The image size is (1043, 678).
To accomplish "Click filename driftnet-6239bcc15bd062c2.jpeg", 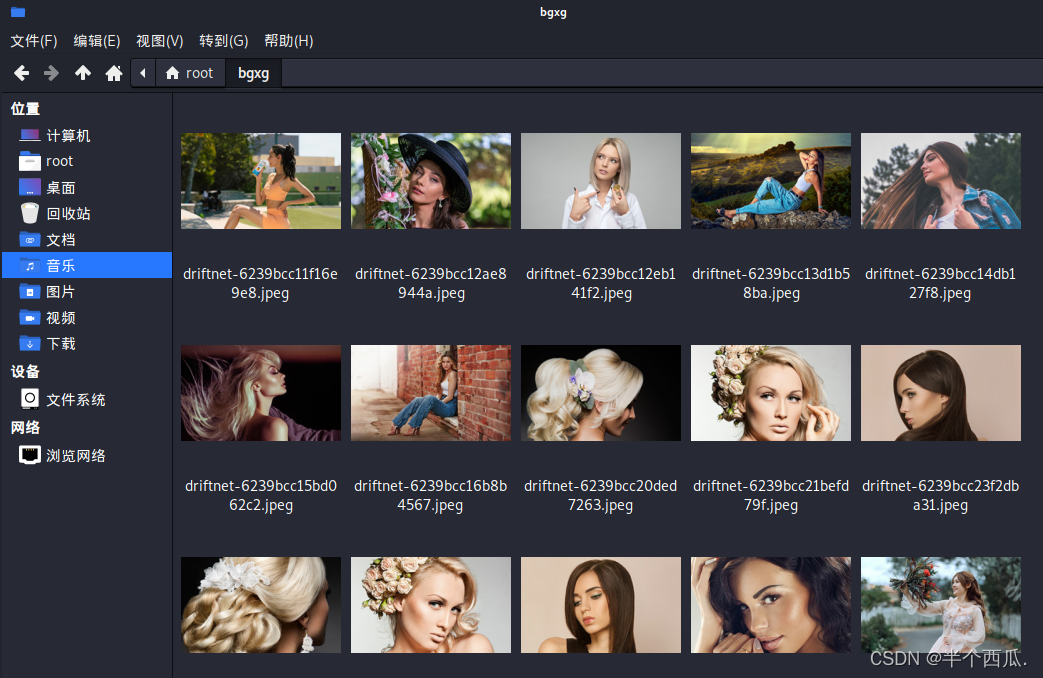I will 261,496.
